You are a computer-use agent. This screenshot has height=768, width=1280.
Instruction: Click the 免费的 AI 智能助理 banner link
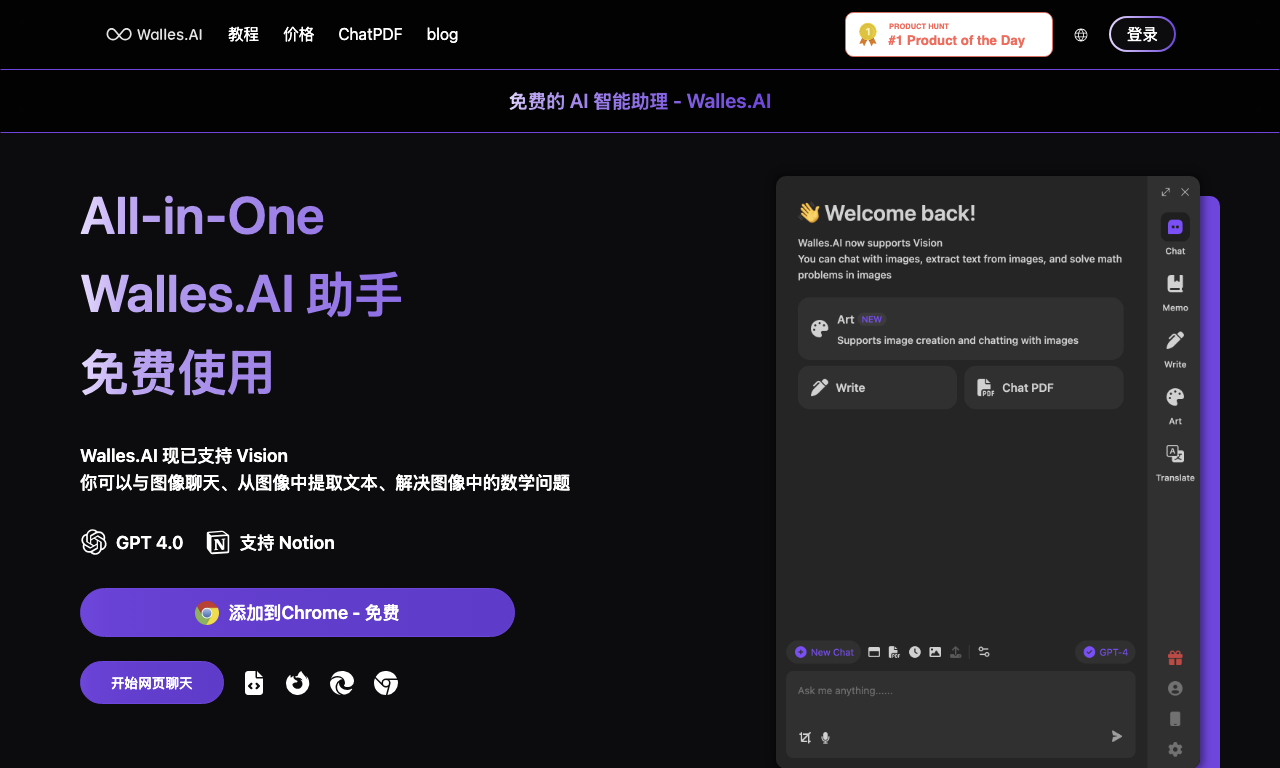click(640, 101)
